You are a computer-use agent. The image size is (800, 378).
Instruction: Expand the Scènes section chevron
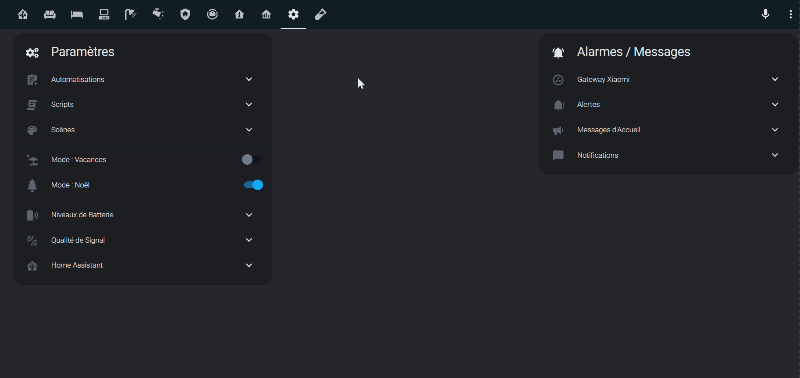[x=249, y=130]
